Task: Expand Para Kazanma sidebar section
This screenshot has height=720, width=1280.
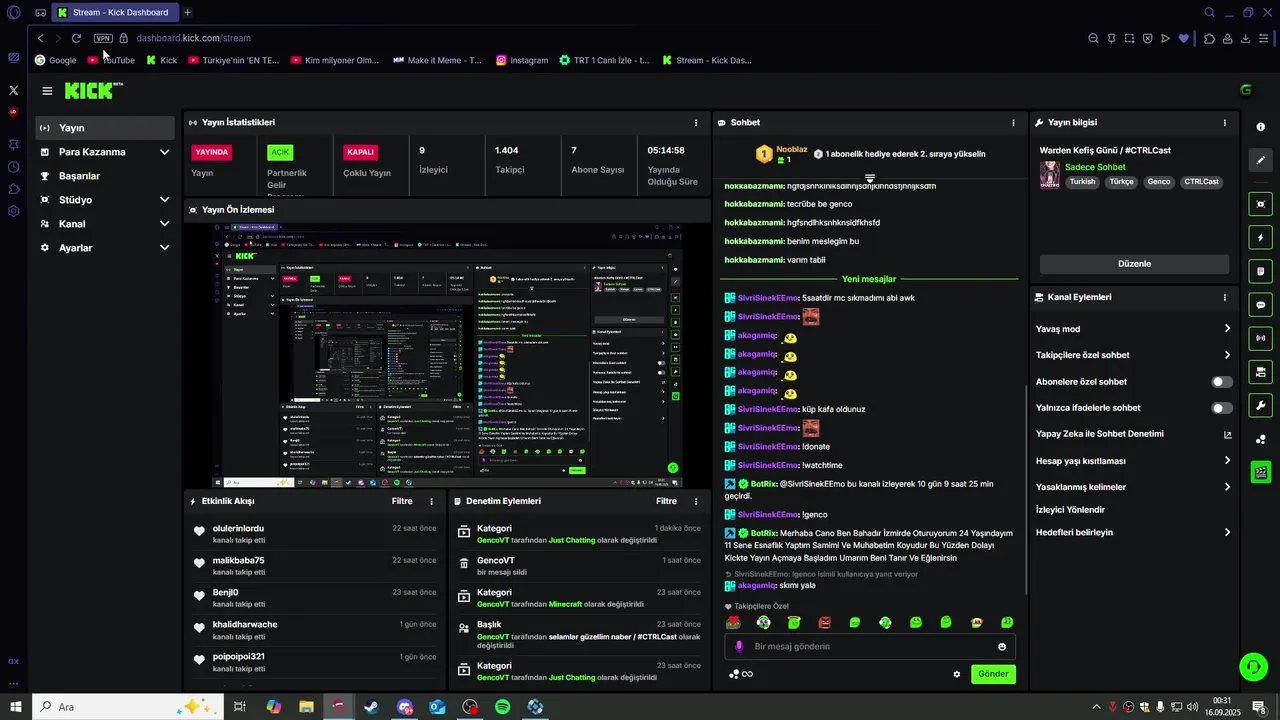Action: point(164,152)
